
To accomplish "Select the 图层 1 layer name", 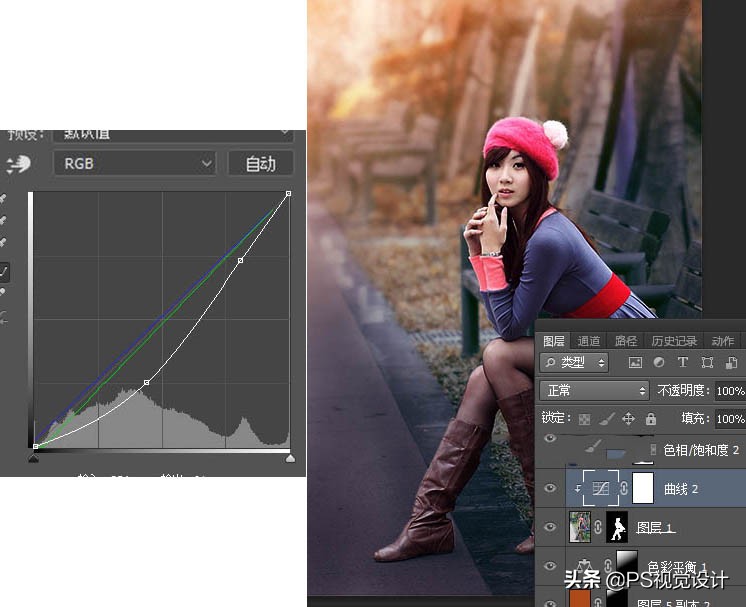I will click(656, 527).
